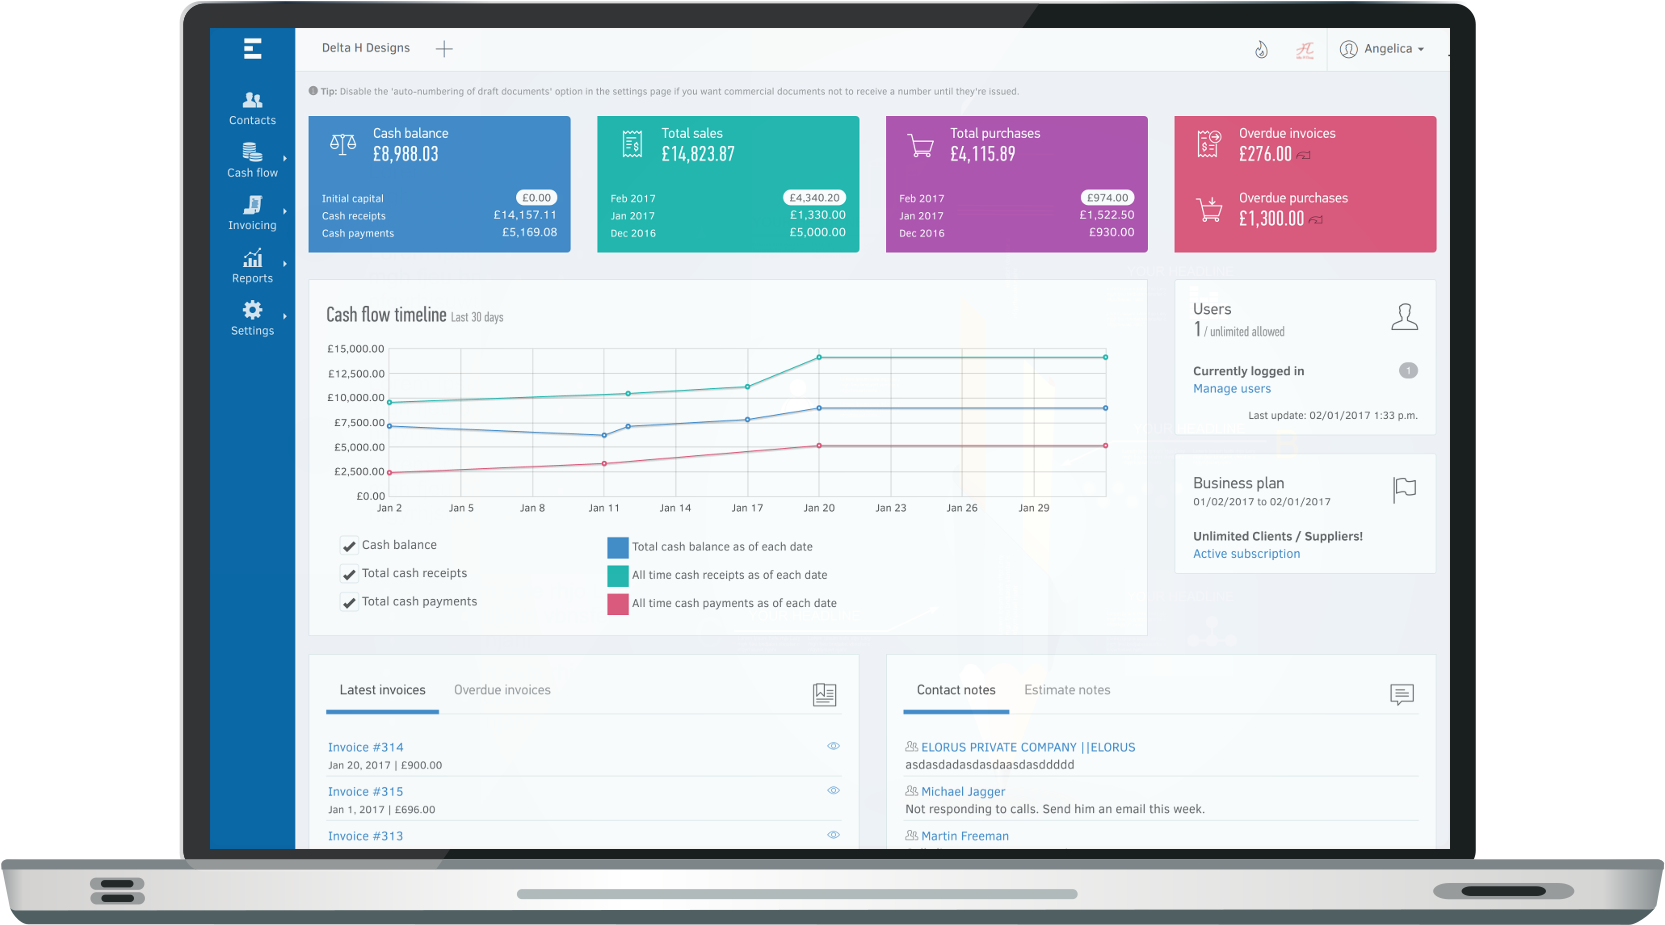Viewport: 1665px width, 925px height.
Task: Toggle Total cash receipts checkbox
Action: click(x=349, y=574)
